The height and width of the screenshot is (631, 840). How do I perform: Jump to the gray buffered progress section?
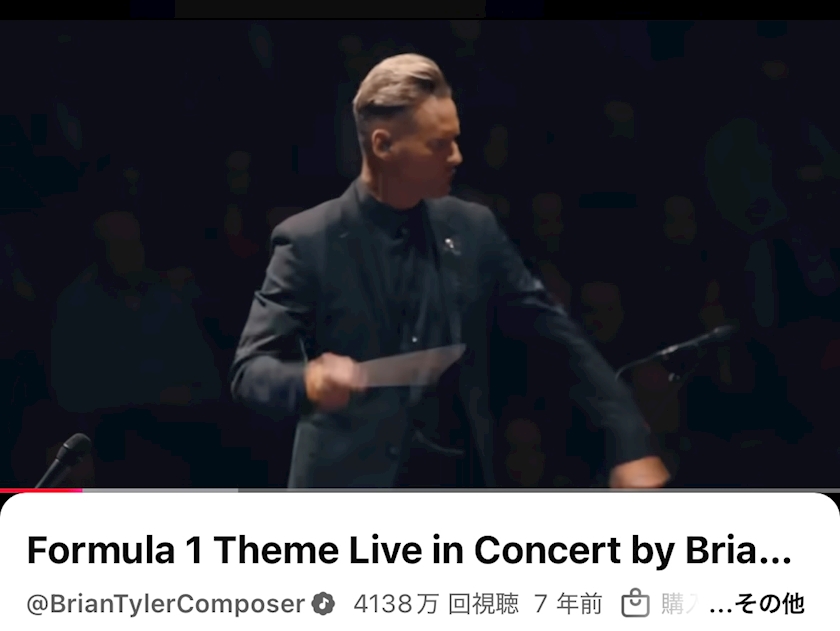pos(161,490)
